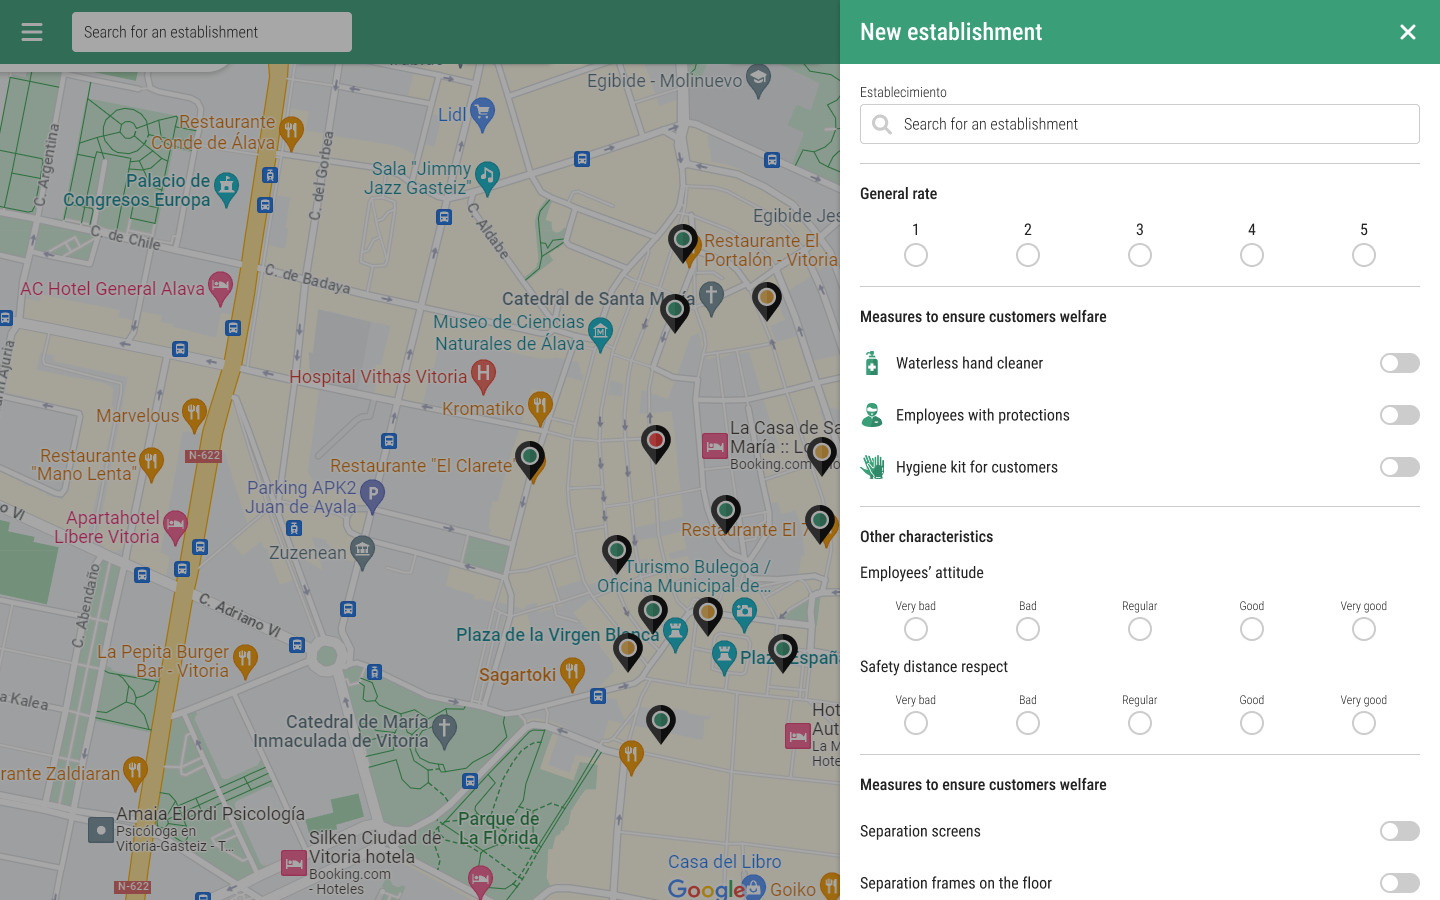Choose General rate 3
Image resolution: width=1440 pixels, height=900 pixels.
coord(1140,255)
